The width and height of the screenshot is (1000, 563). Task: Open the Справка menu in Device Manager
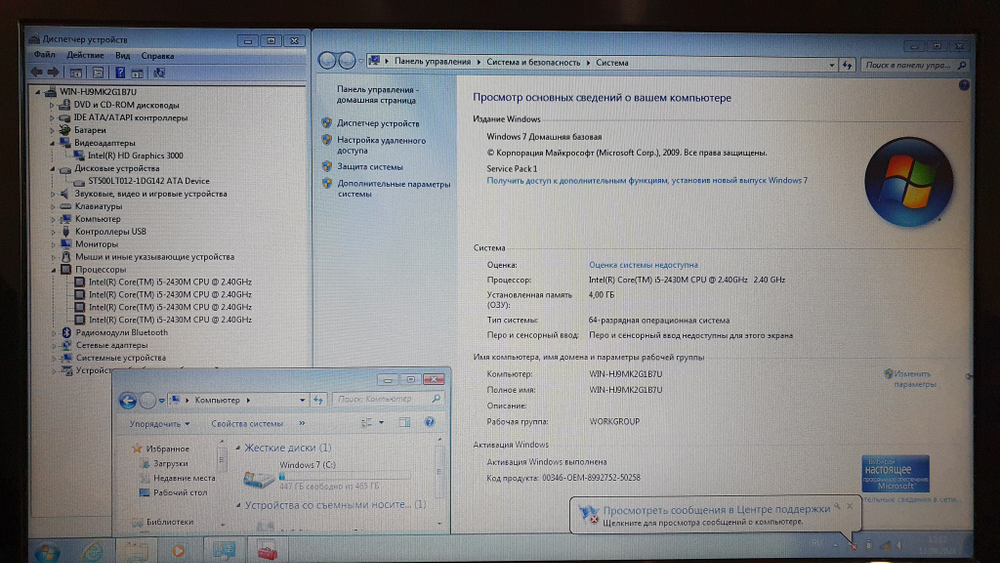tap(158, 56)
